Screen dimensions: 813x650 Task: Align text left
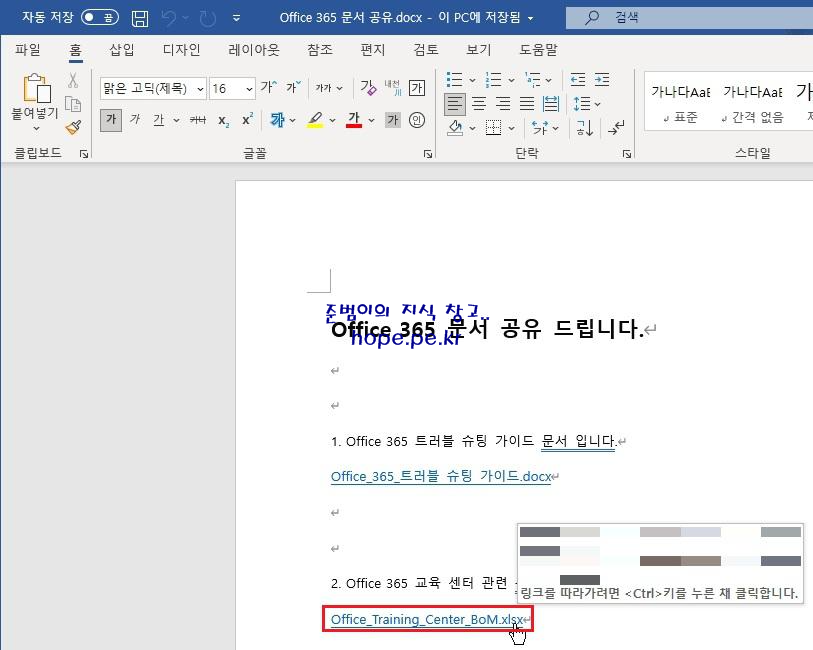(x=455, y=104)
